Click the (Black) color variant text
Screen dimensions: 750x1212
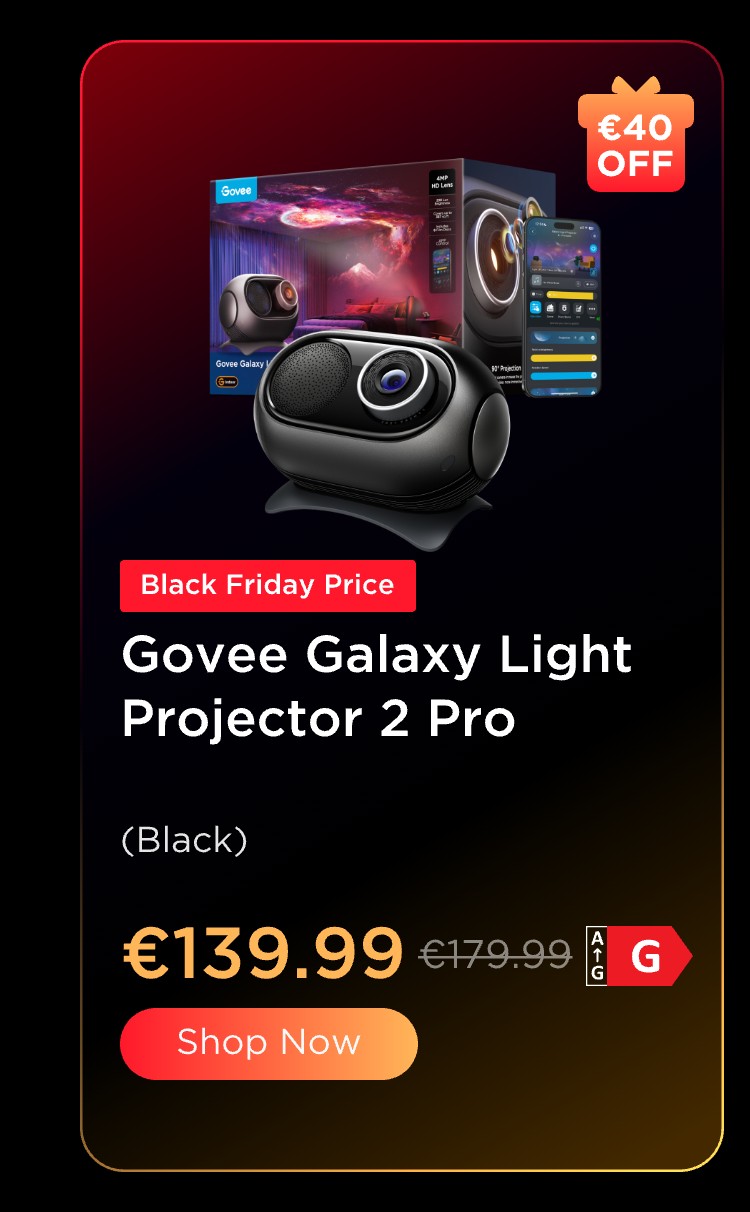point(184,840)
